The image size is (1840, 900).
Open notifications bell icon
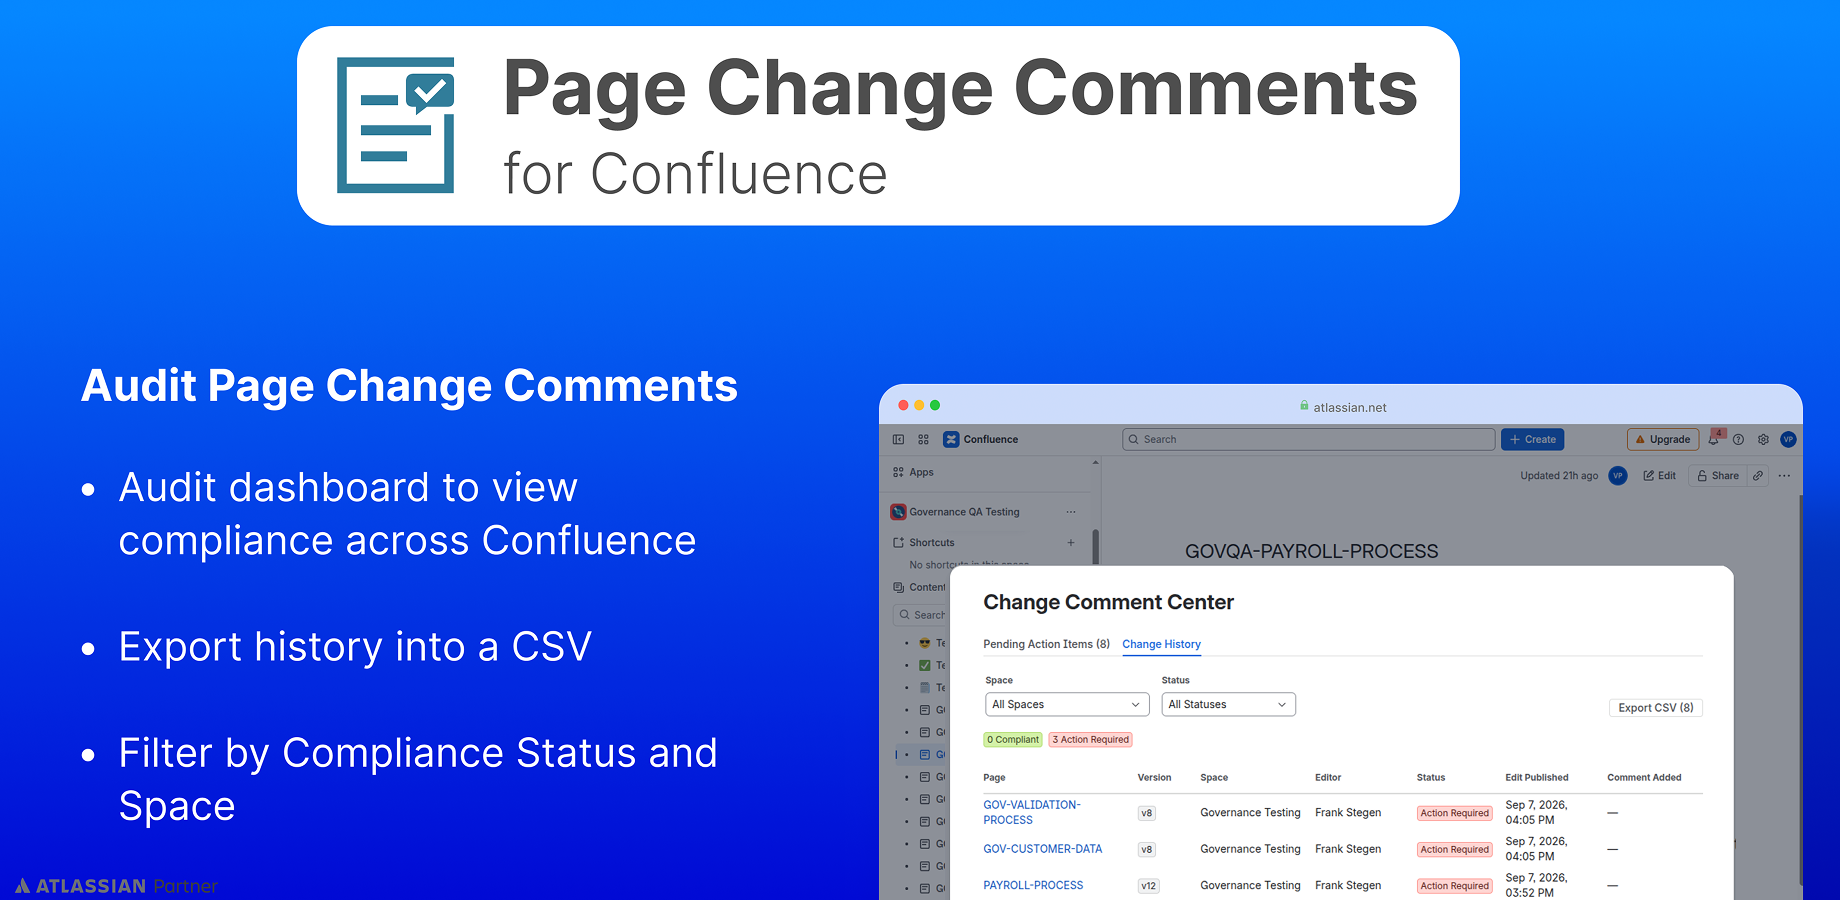coord(1714,439)
